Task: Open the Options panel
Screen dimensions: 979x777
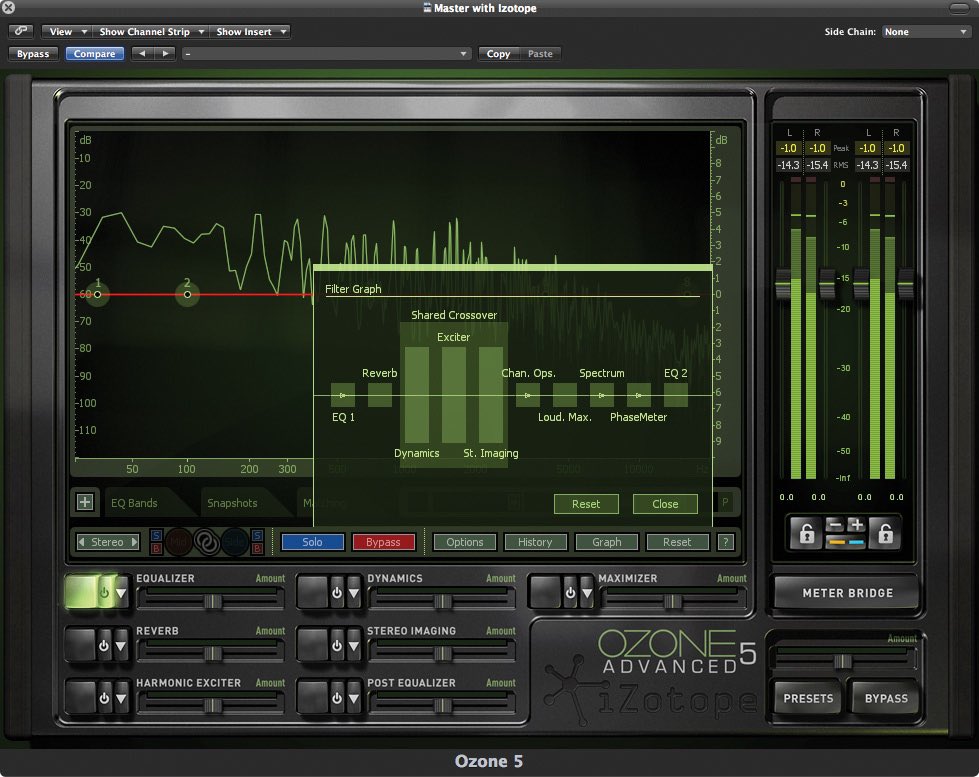Action: 465,542
